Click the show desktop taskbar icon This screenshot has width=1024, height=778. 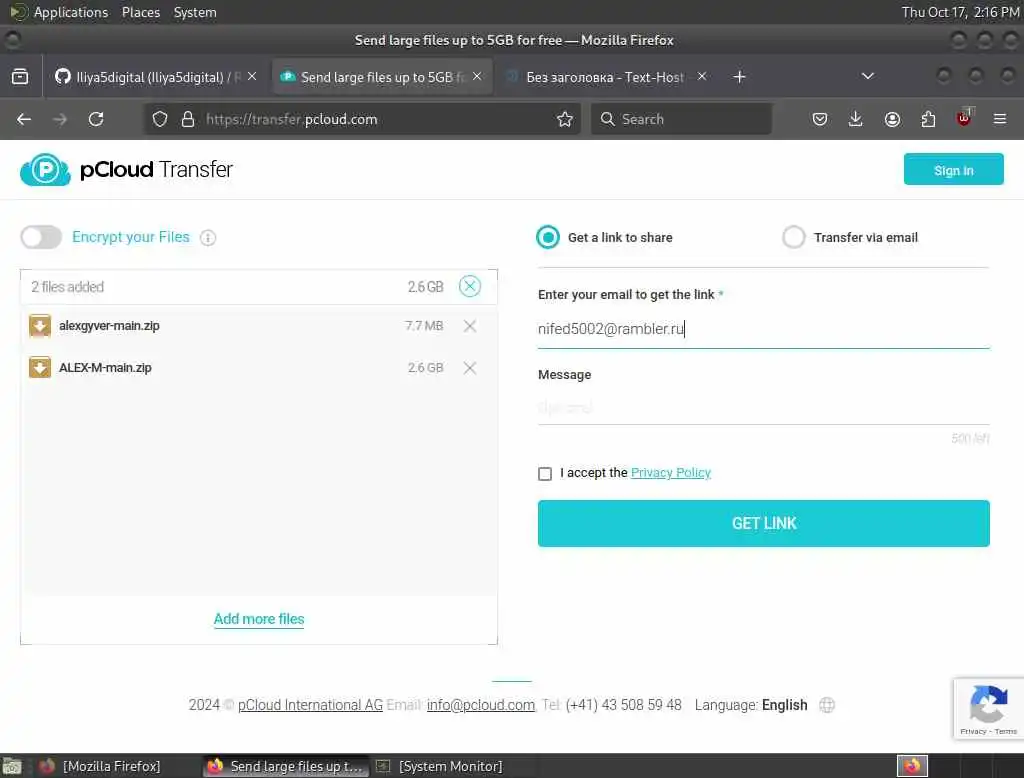click(12, 766)
